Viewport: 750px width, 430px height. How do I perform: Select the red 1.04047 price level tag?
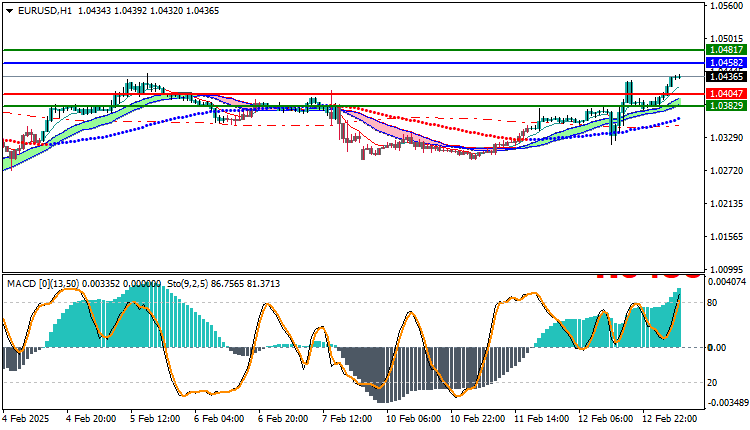point(726,94)
